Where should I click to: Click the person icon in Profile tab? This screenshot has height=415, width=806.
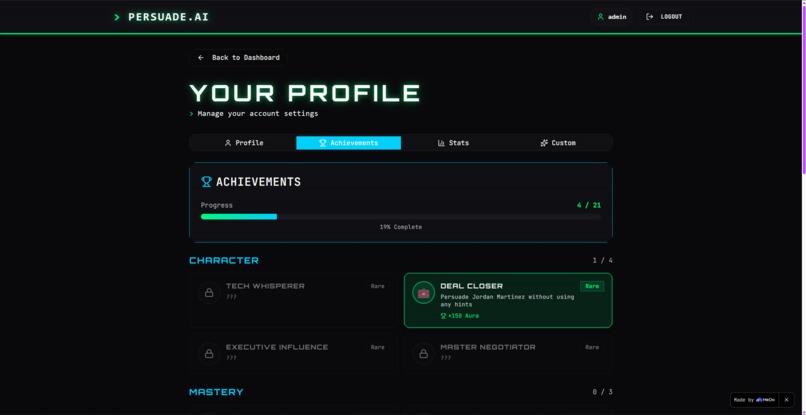pos(228,143)
